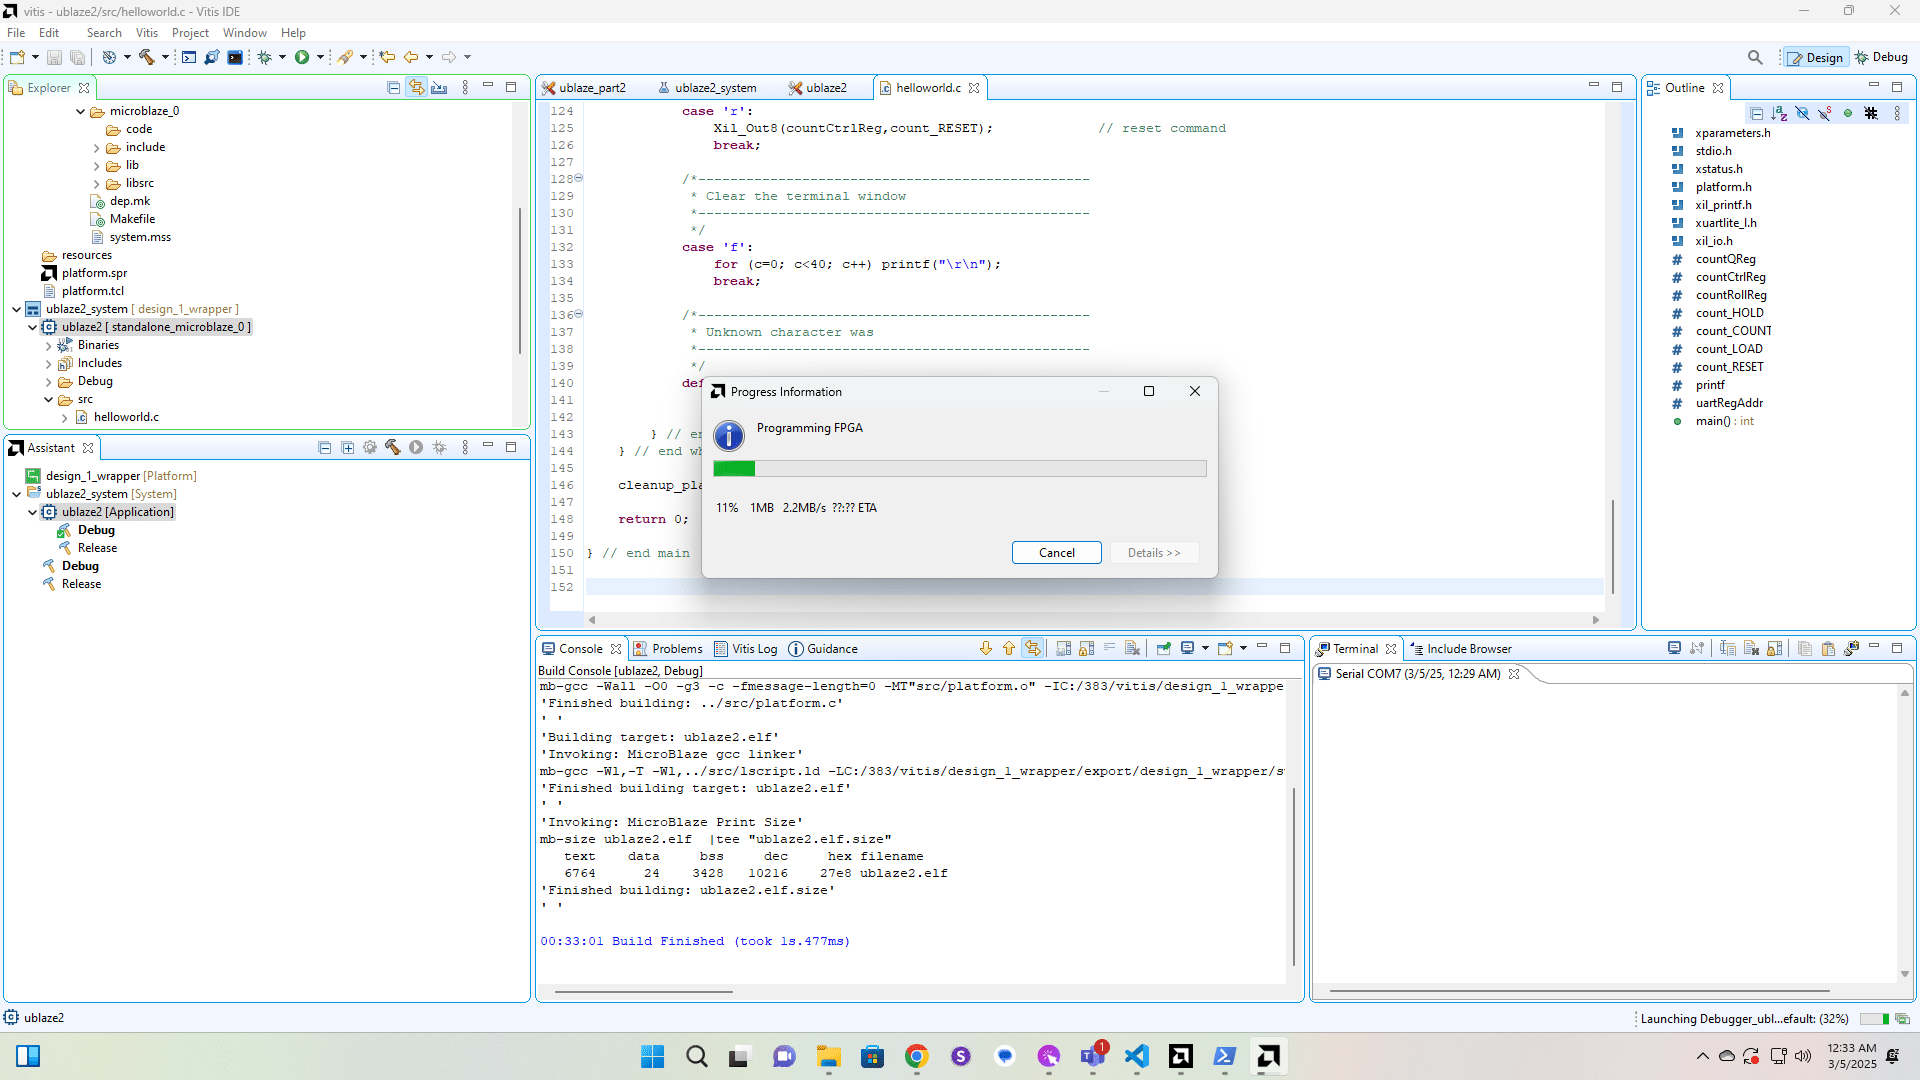Click the Search magnifier icon at top right
This screenshot has height=1080, width=1920.
1755,57
